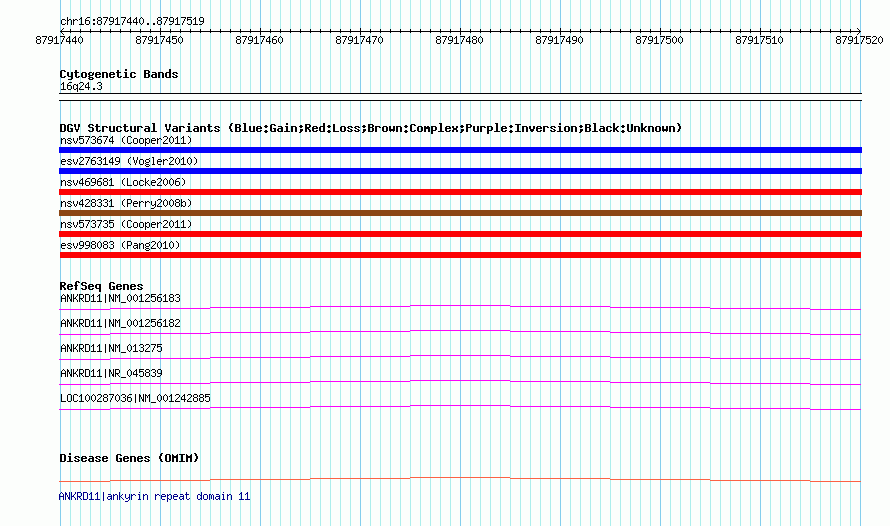890x526 pixels.
Task: Click the 87917480 ruler coordinate
Action: pyautogui.click(x=459, y=40)
